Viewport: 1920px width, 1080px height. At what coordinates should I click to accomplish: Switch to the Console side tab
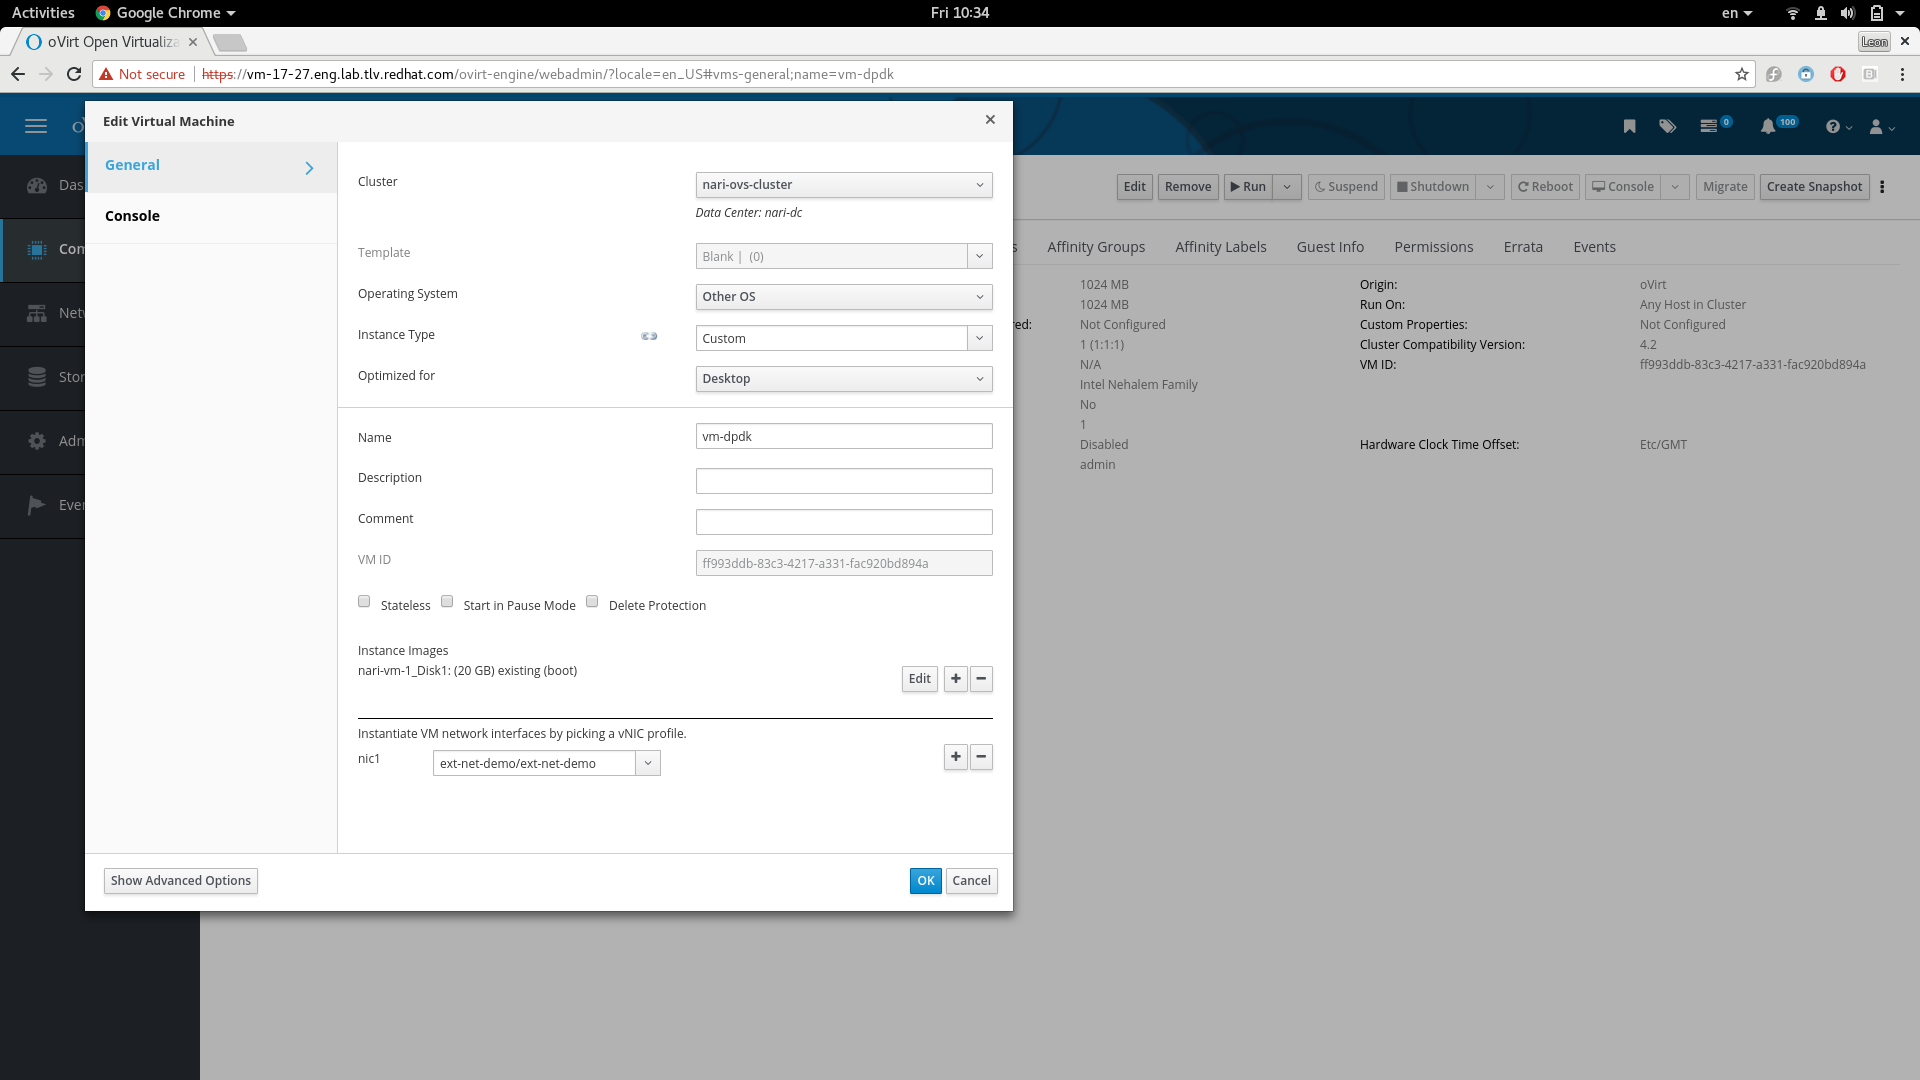point(132,216)
